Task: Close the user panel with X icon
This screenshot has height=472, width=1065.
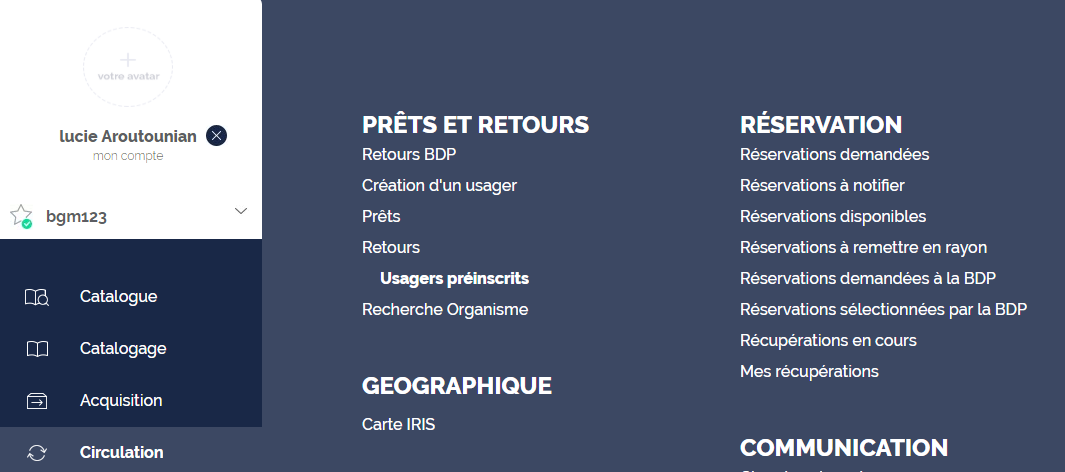Action: point(217,136)
